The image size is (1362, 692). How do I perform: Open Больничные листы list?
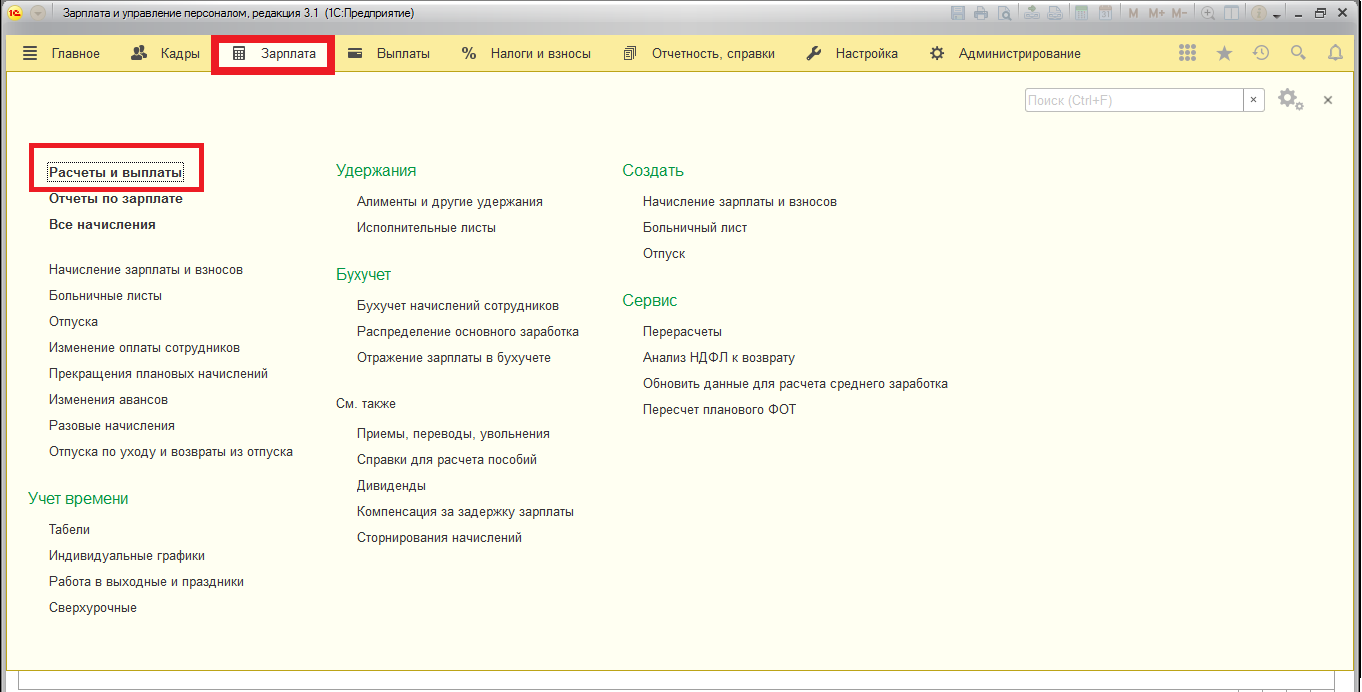pos(105,296)
